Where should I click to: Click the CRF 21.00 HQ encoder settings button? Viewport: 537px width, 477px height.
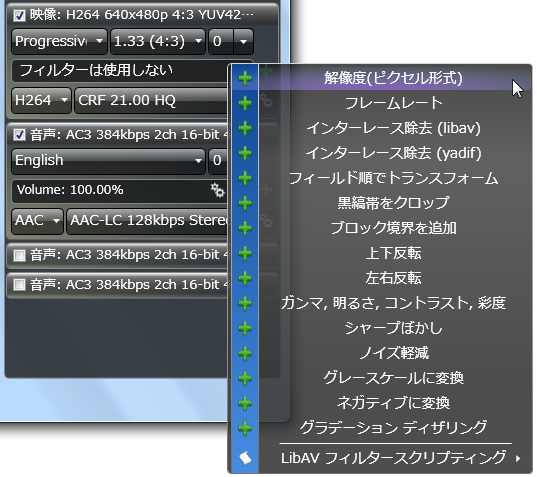click(x=151, y=101)
